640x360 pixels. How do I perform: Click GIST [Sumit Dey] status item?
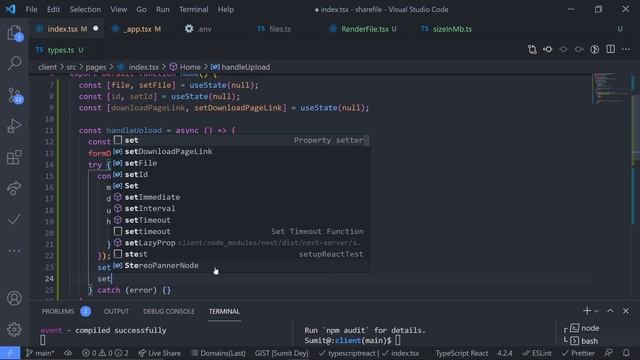click(282, 353)
